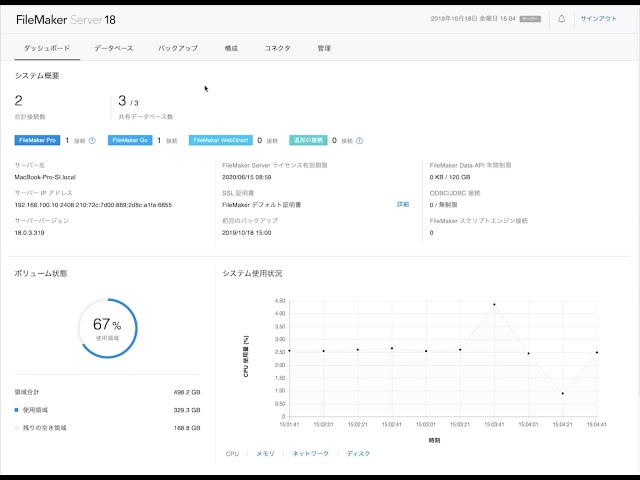Image resolution: width=640 pixels, height=480 pixels.
Task: Click the last backup time 2019/10/18 15:00
Action: [247, 233]
